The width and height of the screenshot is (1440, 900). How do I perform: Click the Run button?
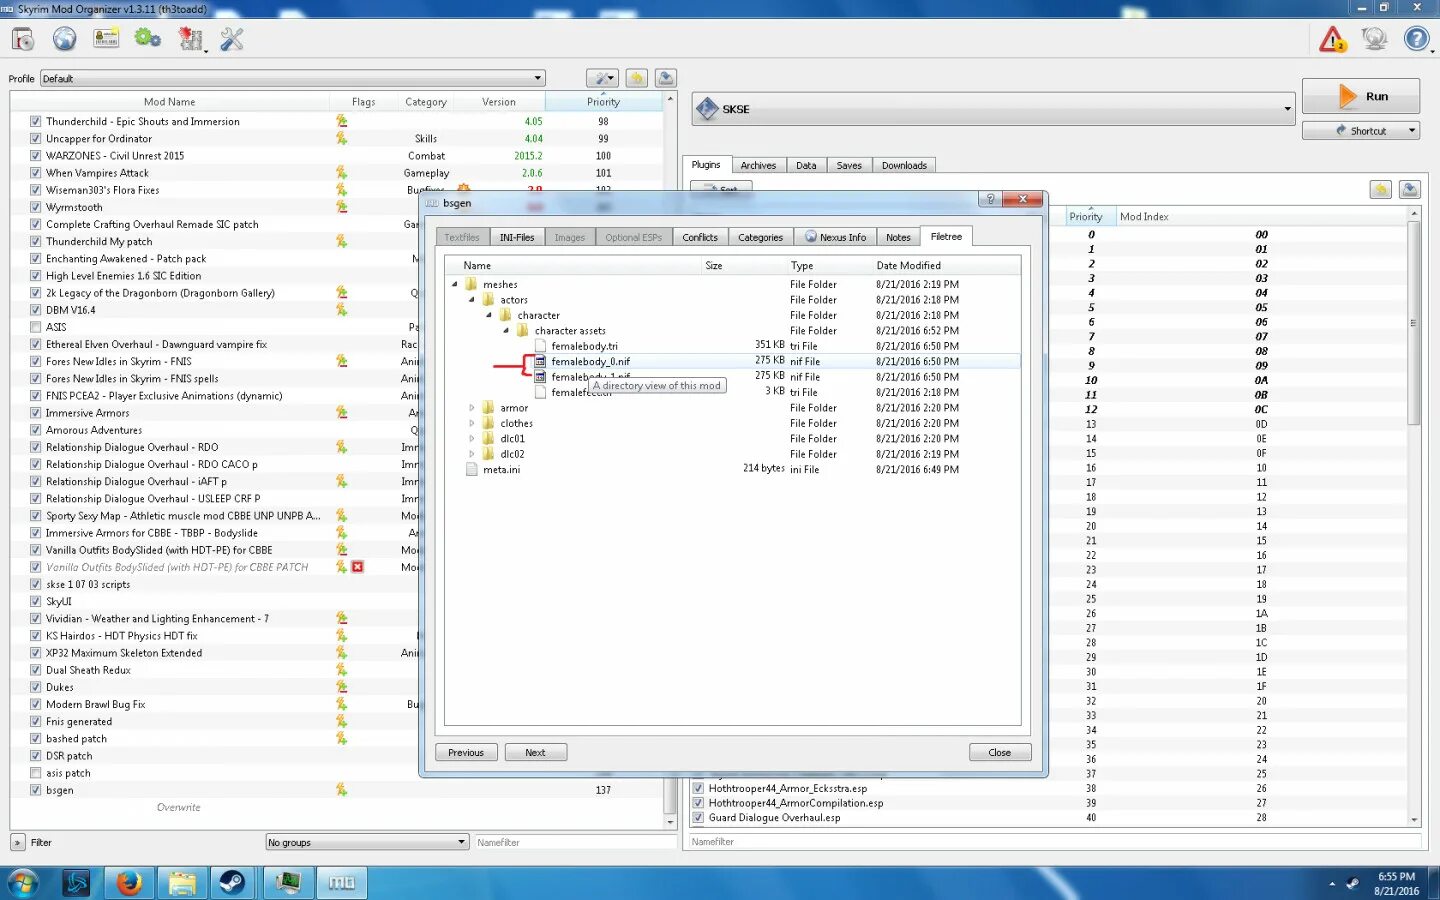[x=1361, y=96]
